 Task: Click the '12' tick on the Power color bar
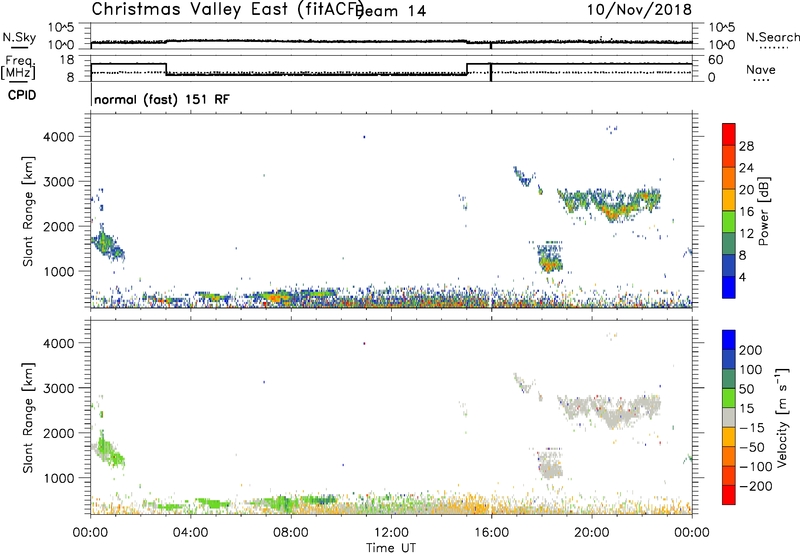coord(746,234)
